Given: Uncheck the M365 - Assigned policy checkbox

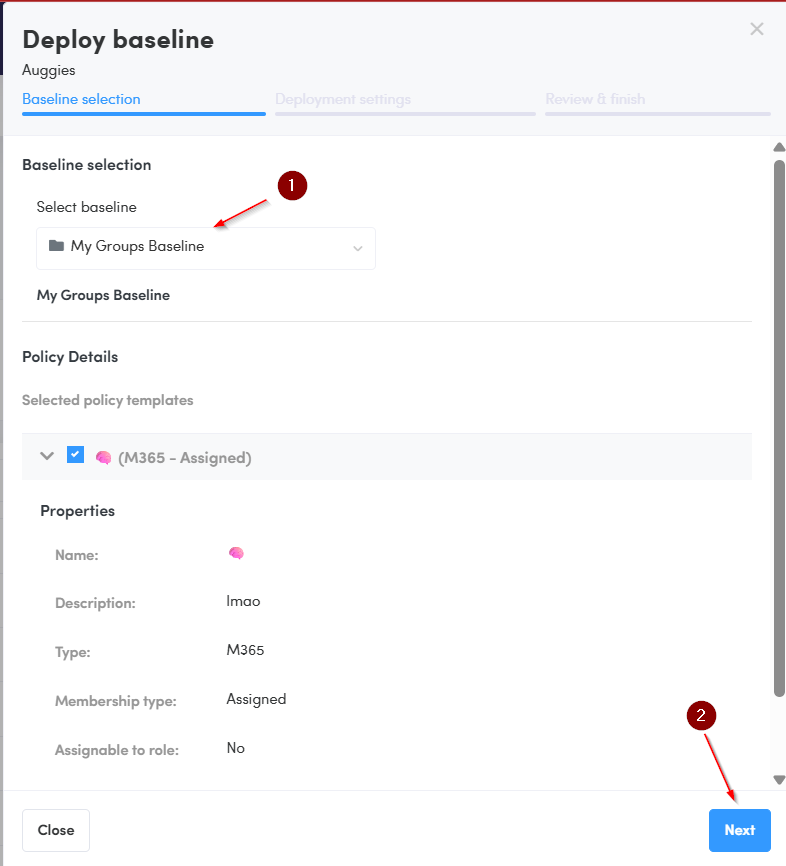Looking at the screenshot, I should [75, 455].
